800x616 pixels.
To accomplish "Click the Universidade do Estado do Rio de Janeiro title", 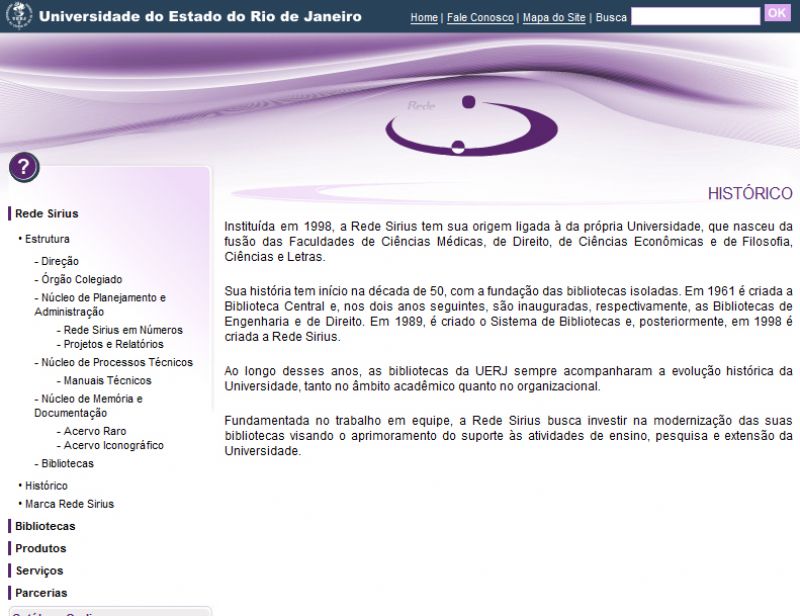I will (200, 16).
